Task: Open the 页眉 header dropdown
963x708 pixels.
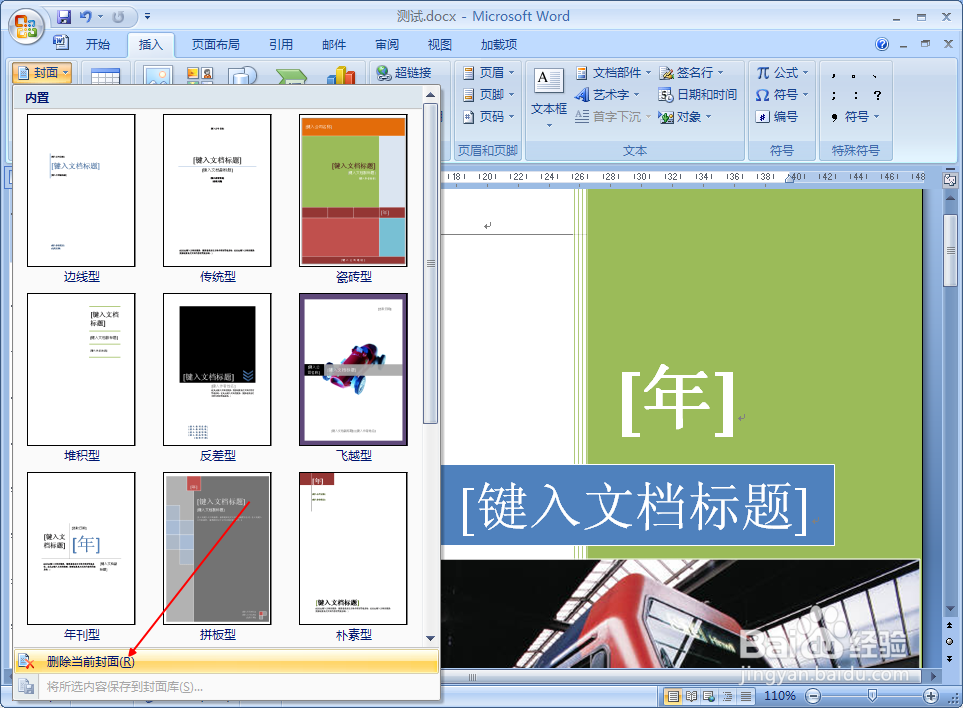Action: (x=488, y=72)
